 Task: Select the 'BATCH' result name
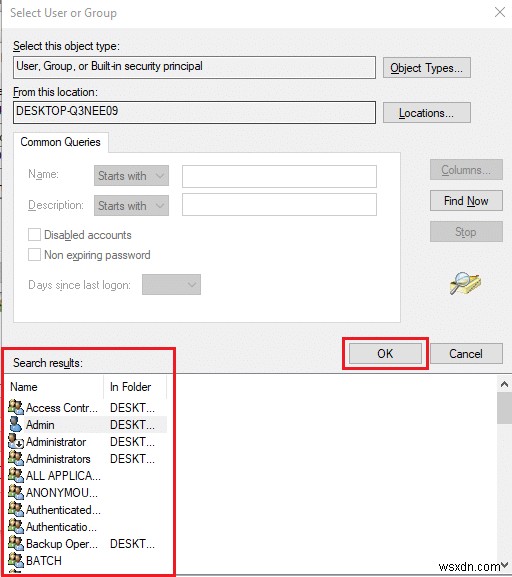[44, 560]
